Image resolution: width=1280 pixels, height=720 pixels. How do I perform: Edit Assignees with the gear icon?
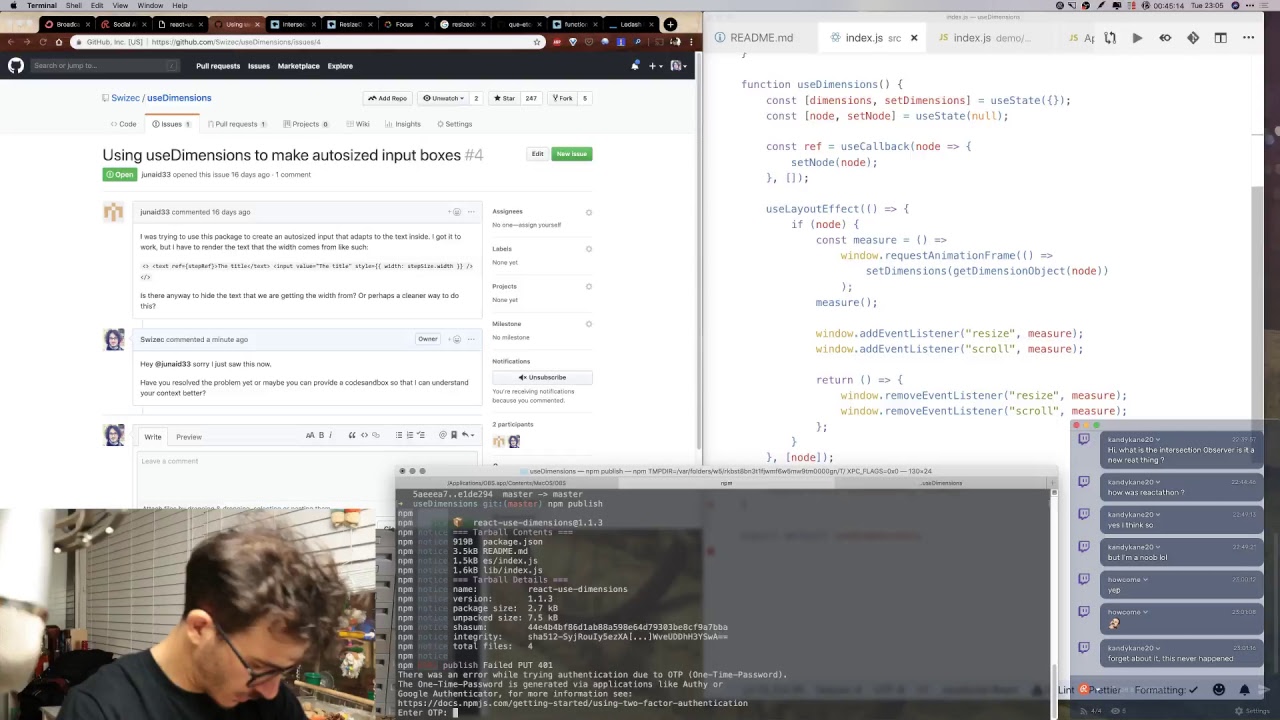pos(588,212)
